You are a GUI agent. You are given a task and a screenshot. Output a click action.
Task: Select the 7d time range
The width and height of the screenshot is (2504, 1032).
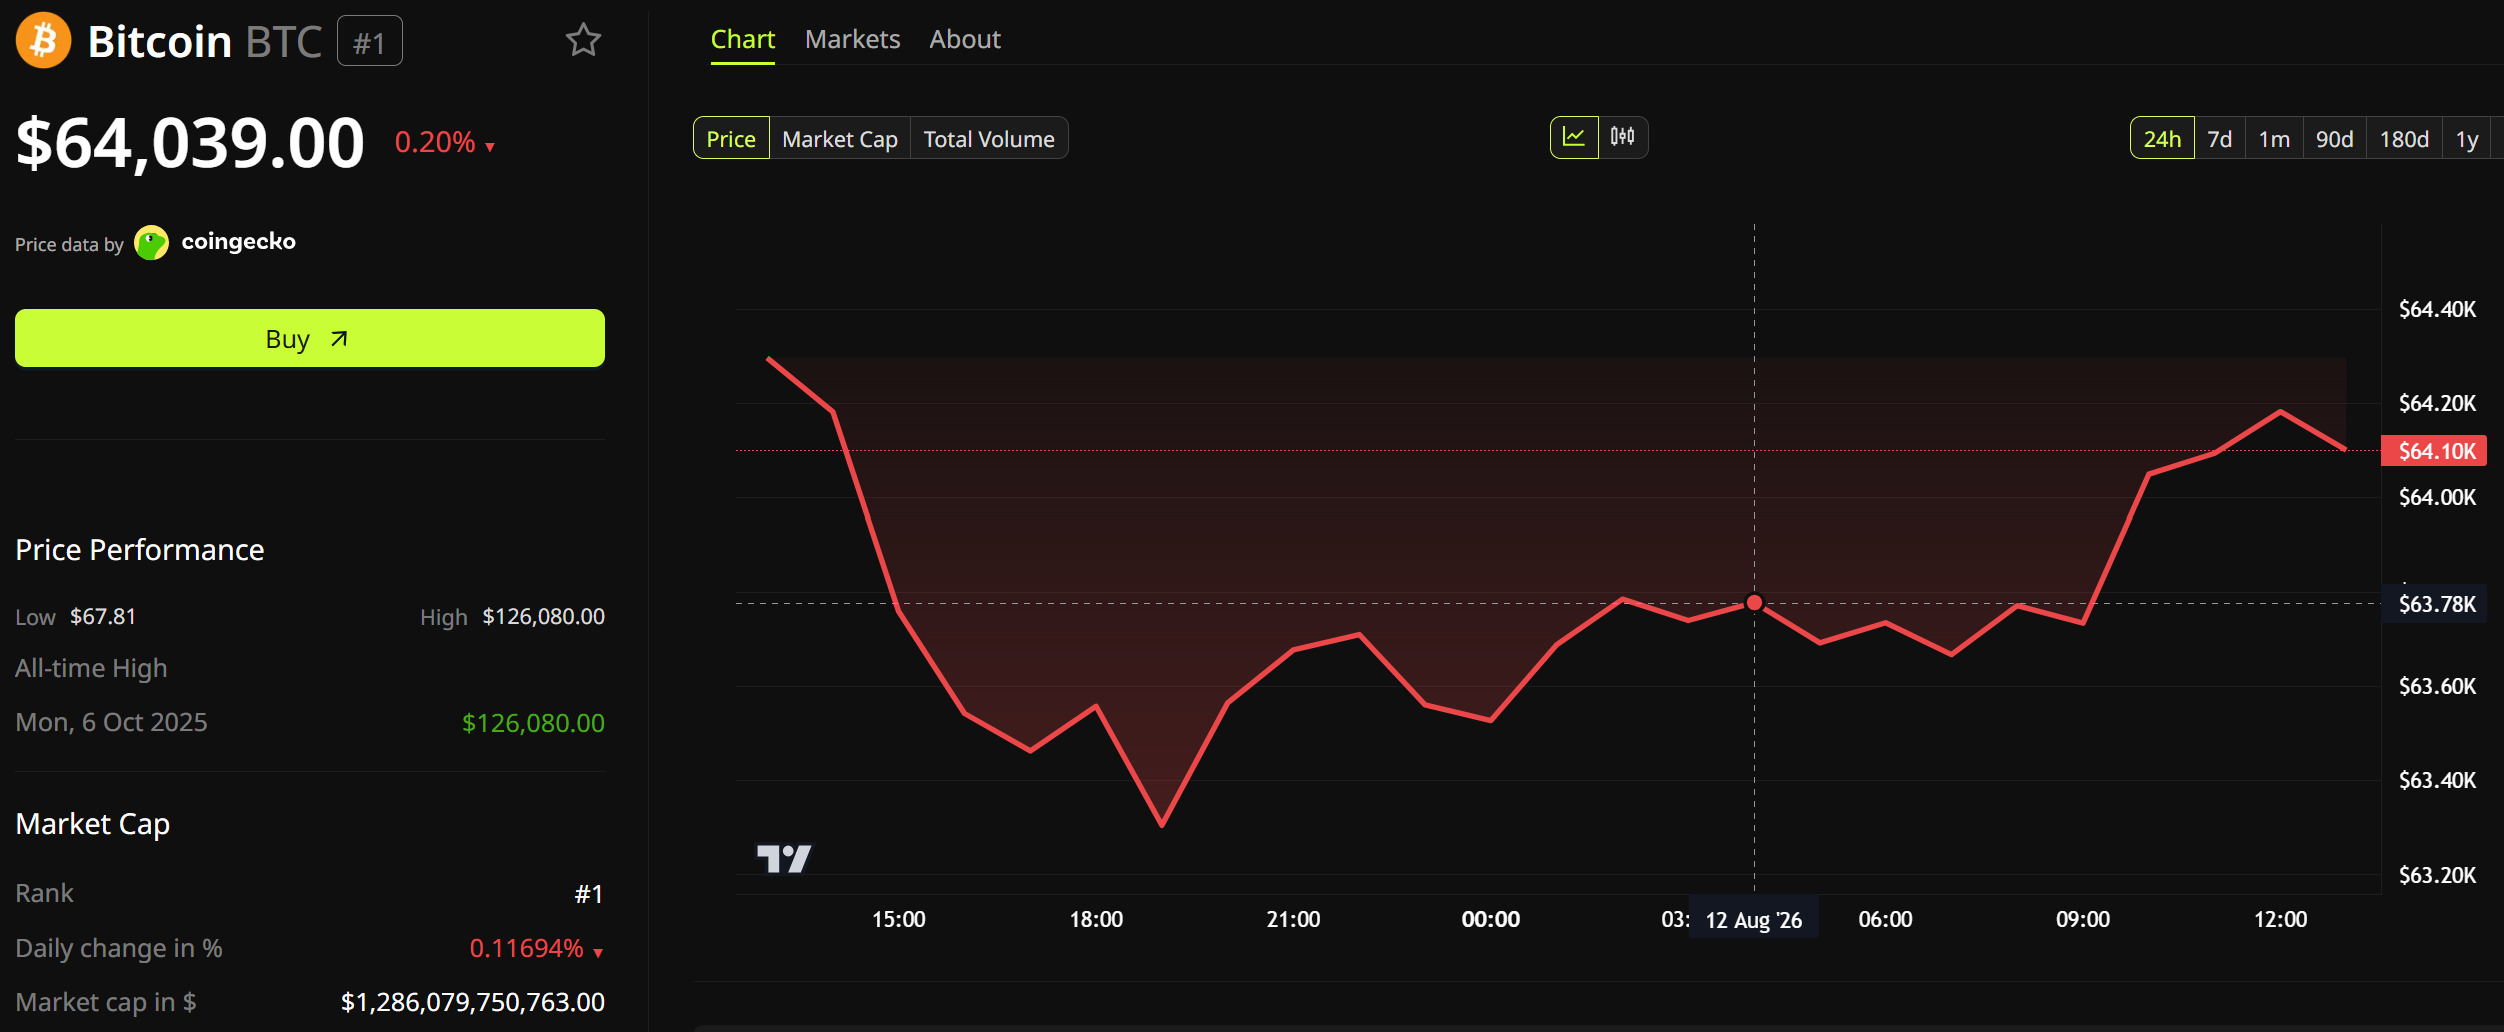pos(2220,139)
